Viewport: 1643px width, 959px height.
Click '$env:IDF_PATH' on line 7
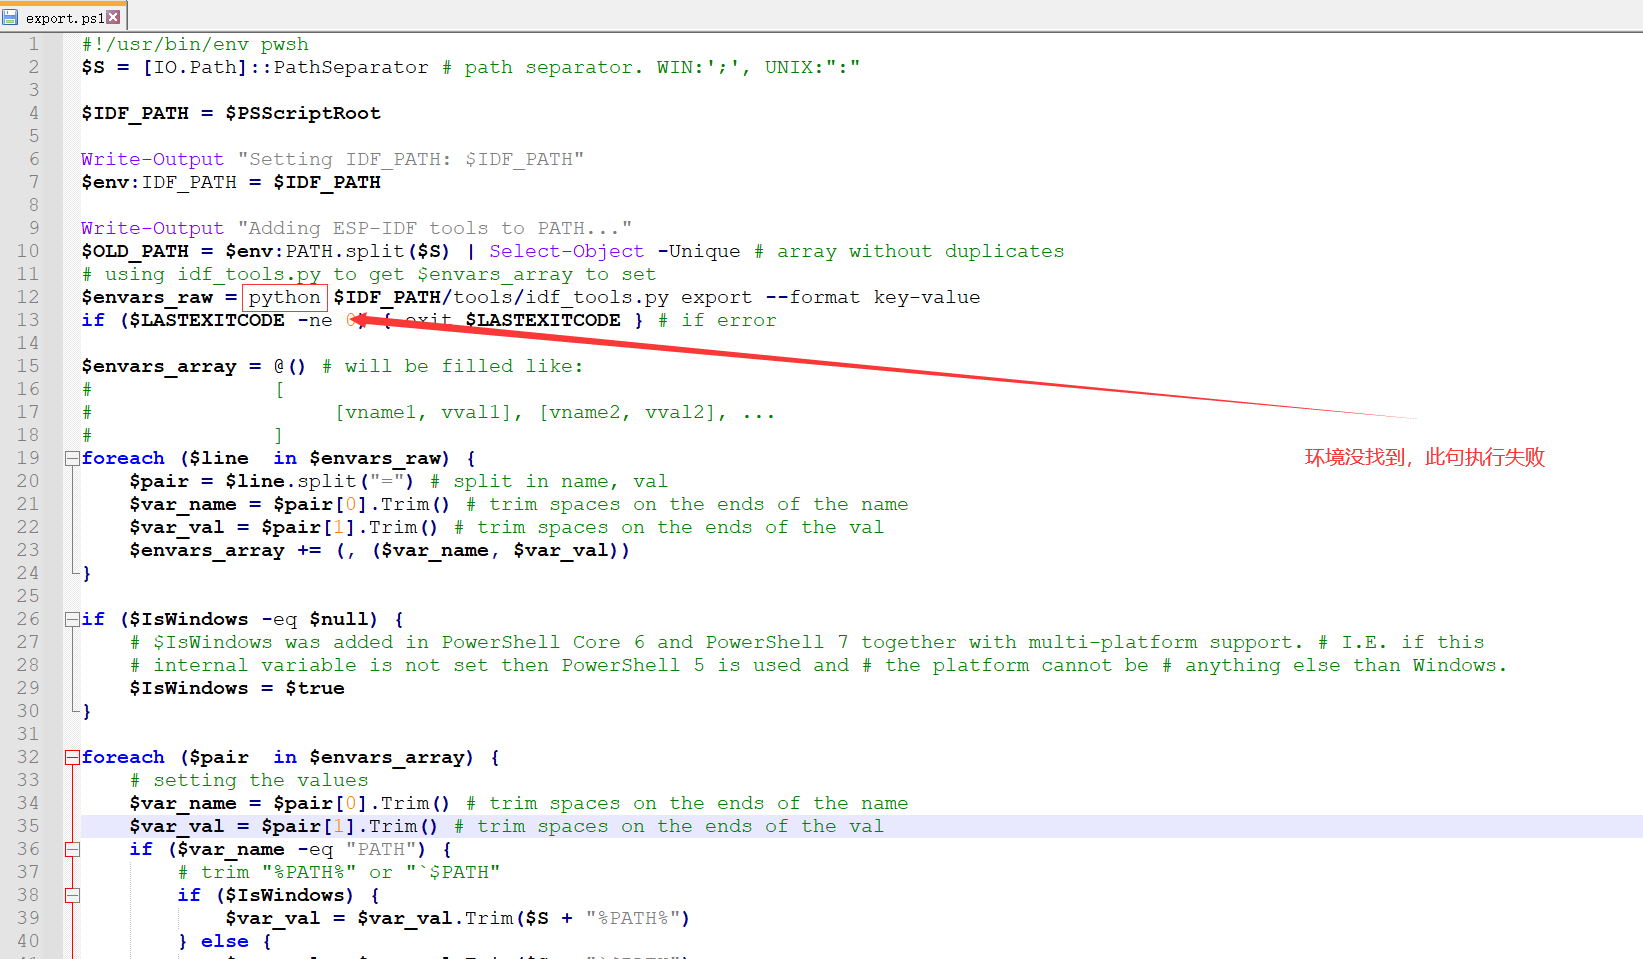(159, 182)
